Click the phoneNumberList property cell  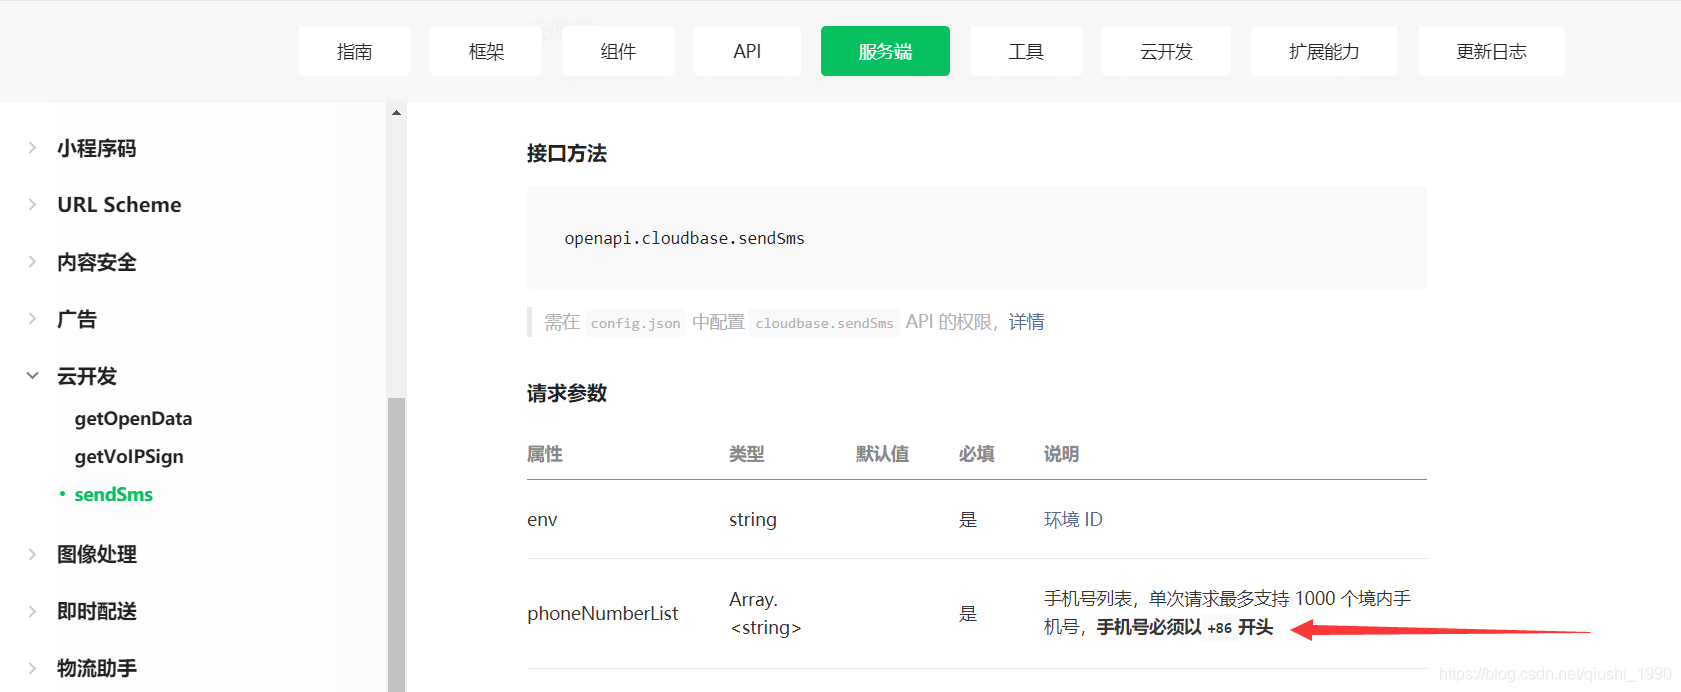click(x=603, y=614)
